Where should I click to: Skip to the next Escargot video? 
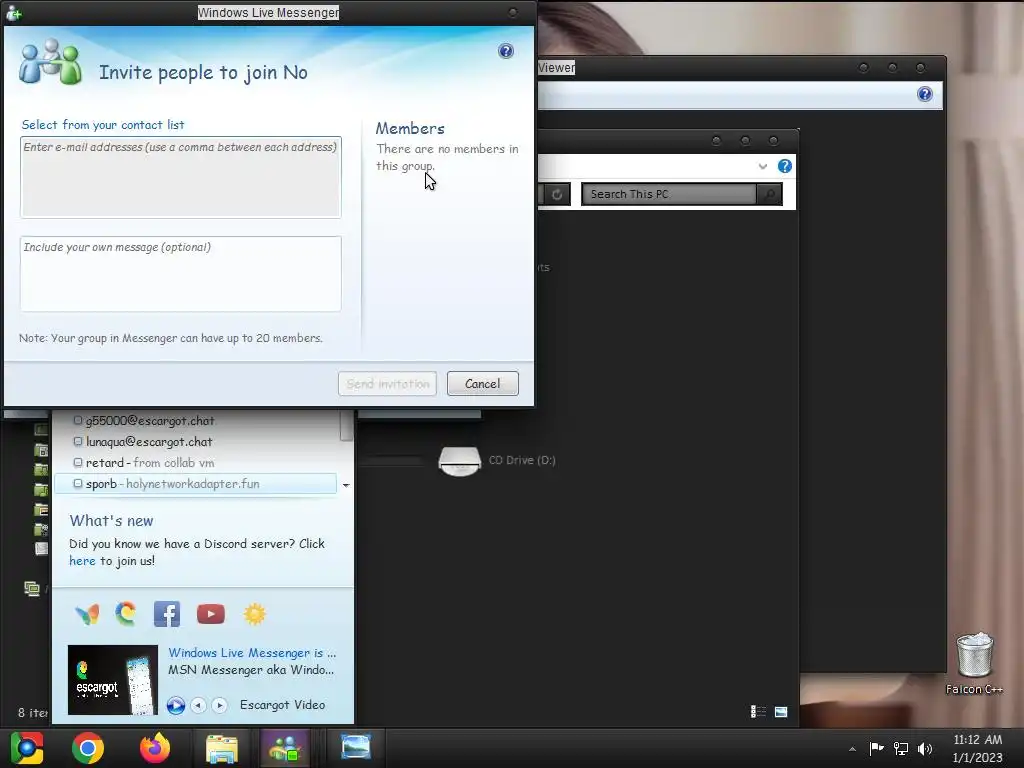tap(219, 705)
